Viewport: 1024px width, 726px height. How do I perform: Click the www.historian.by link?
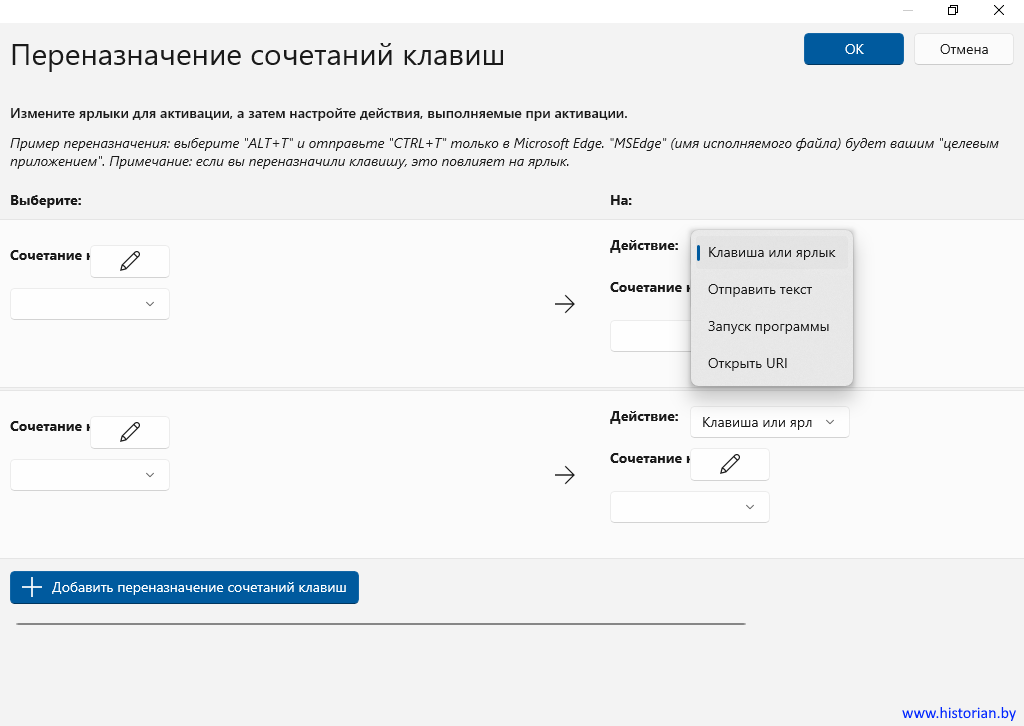[x=958, y=713]
